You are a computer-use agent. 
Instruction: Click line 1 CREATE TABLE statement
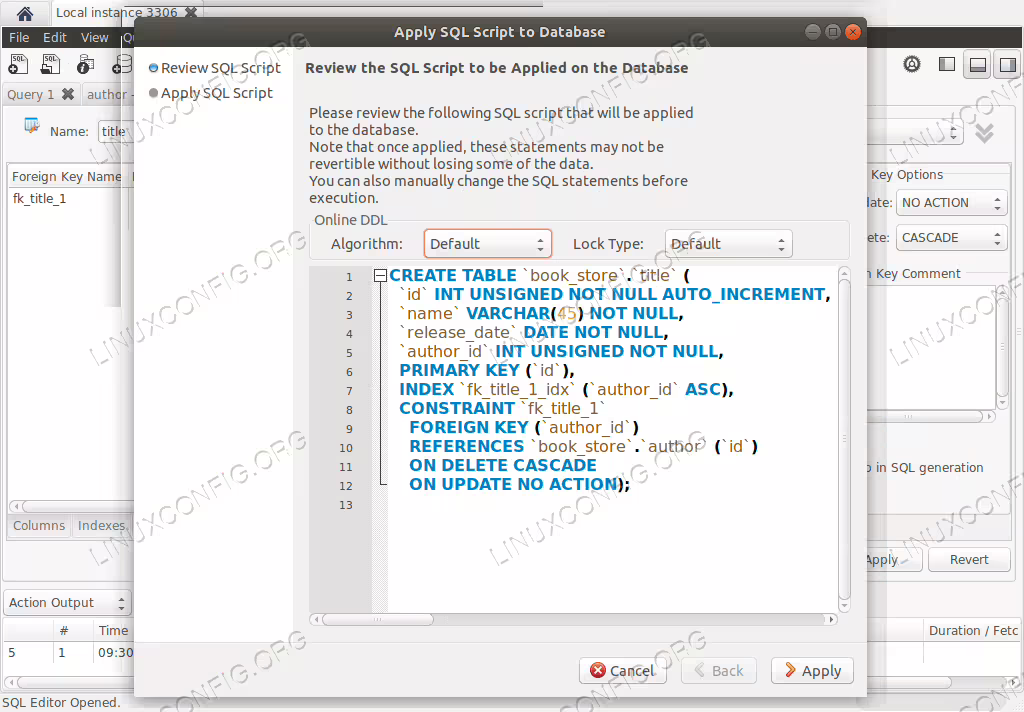[539, 276]
